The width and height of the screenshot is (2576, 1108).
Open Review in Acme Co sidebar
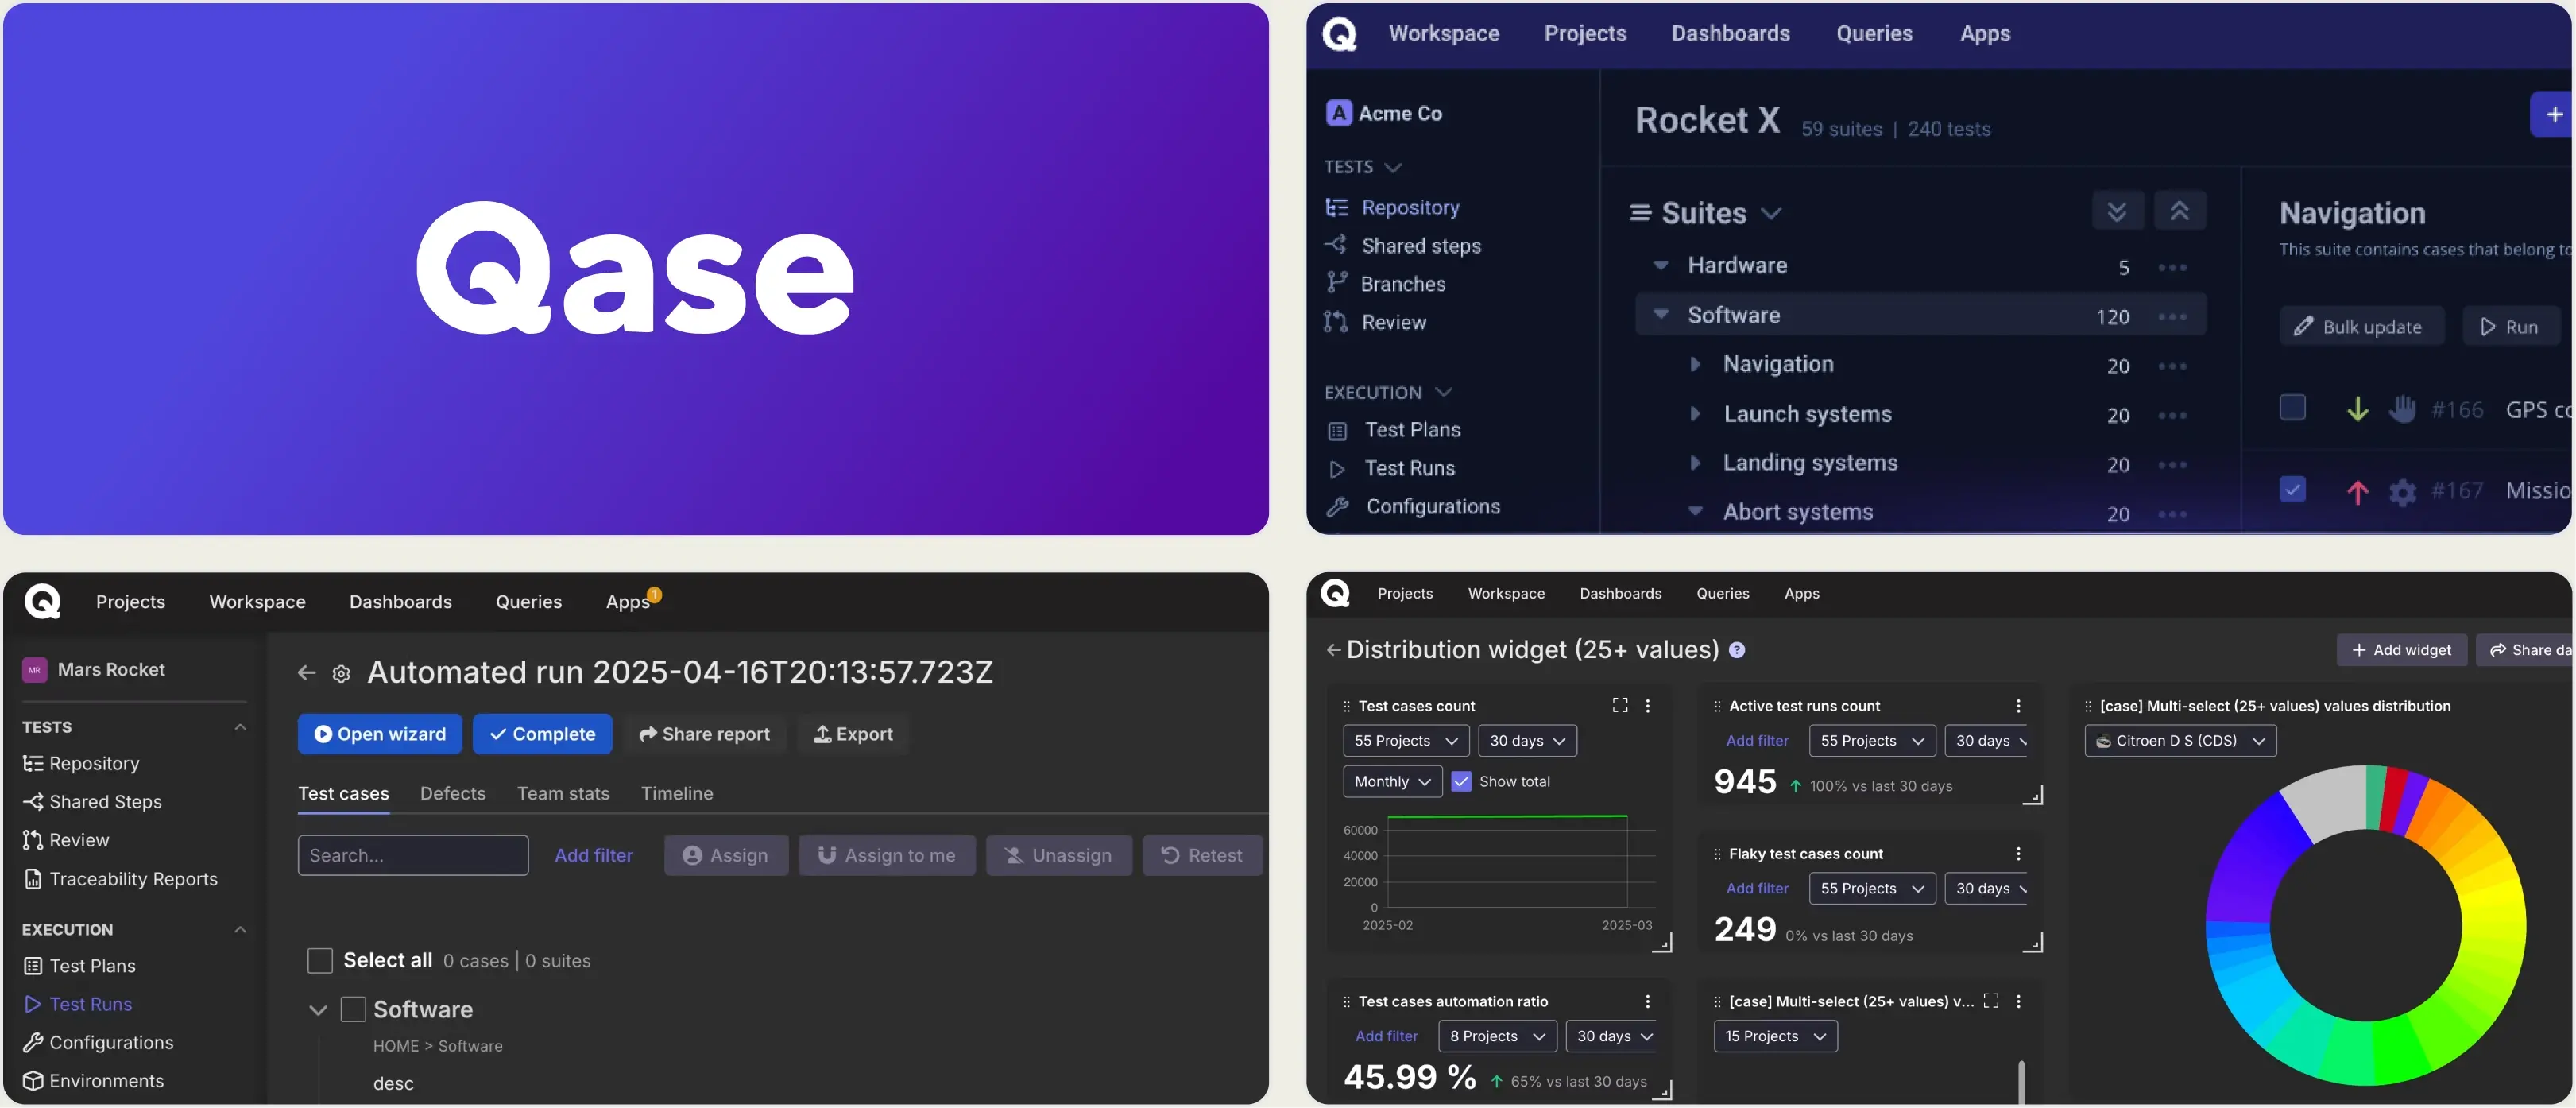[x=1375, y=322]
